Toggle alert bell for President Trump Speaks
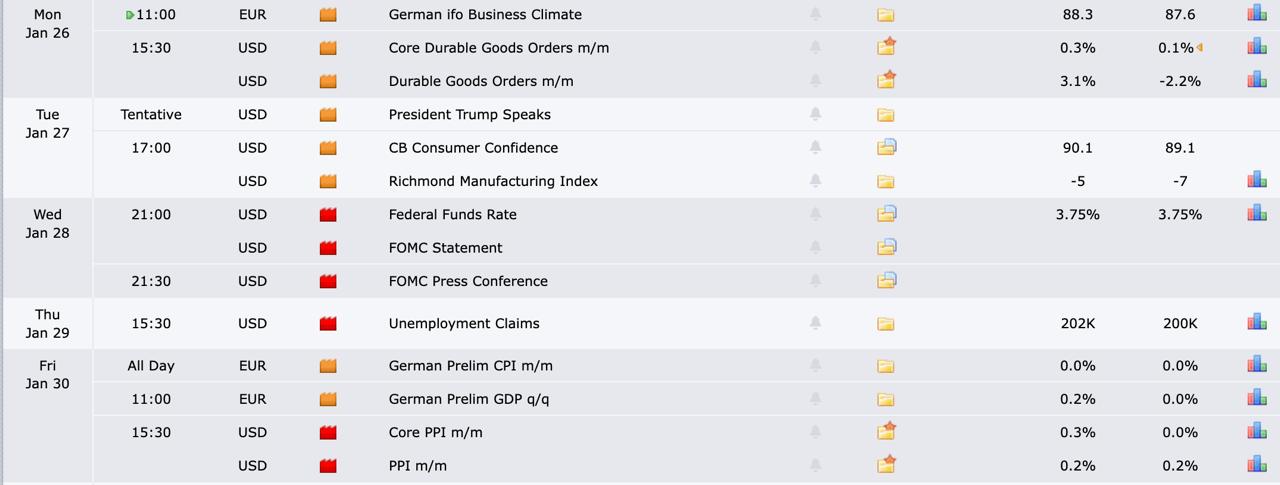Image resolution: width=1280 pixels, height=485 pixels. click(x=815, y=114)
